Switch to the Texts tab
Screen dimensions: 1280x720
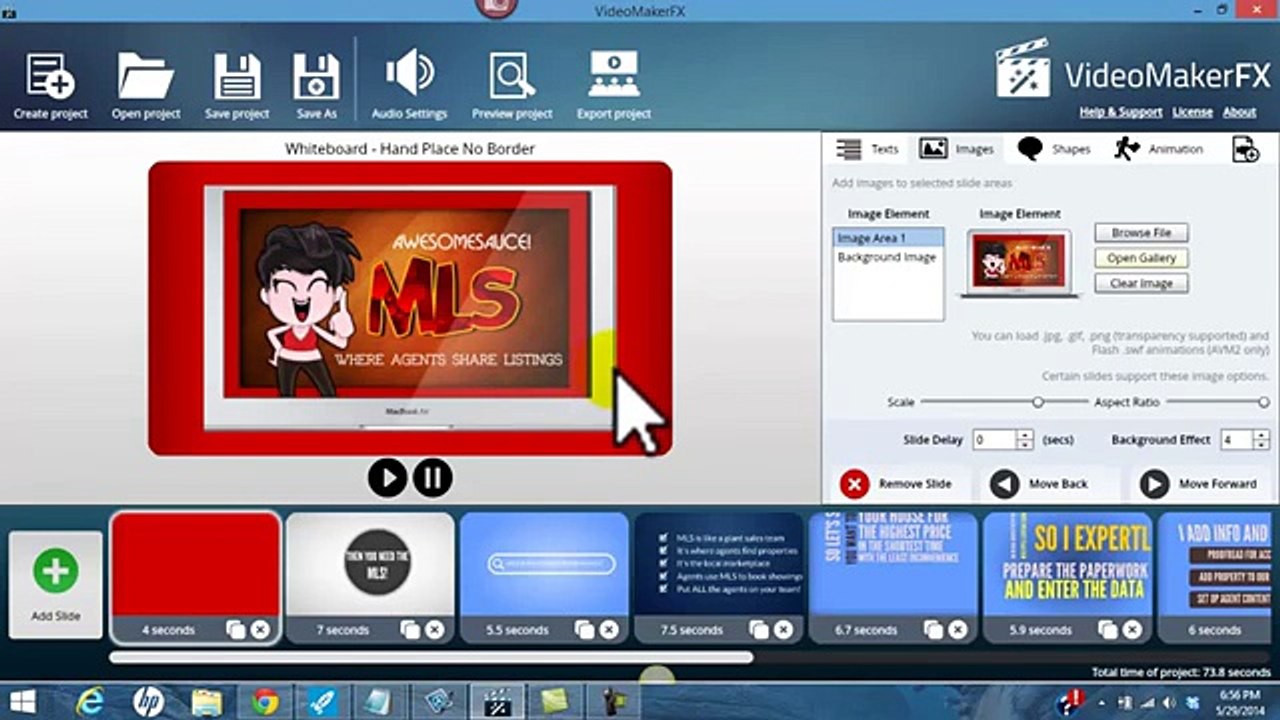[868, 149]
